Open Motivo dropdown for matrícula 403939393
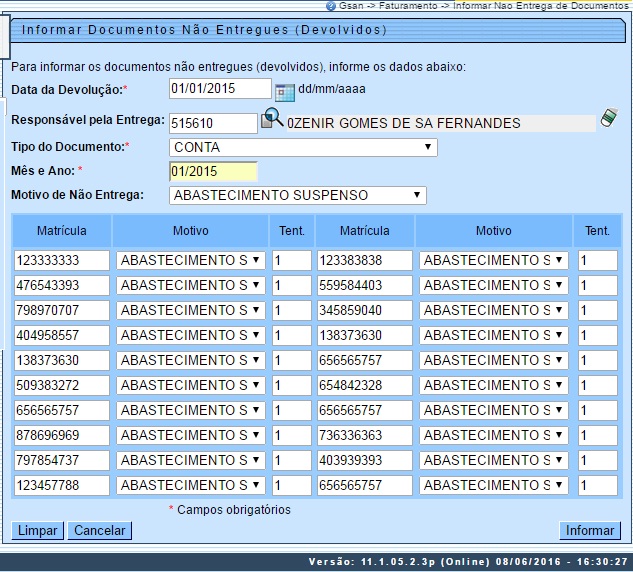 pyautogui.click(x=495, y=460)
